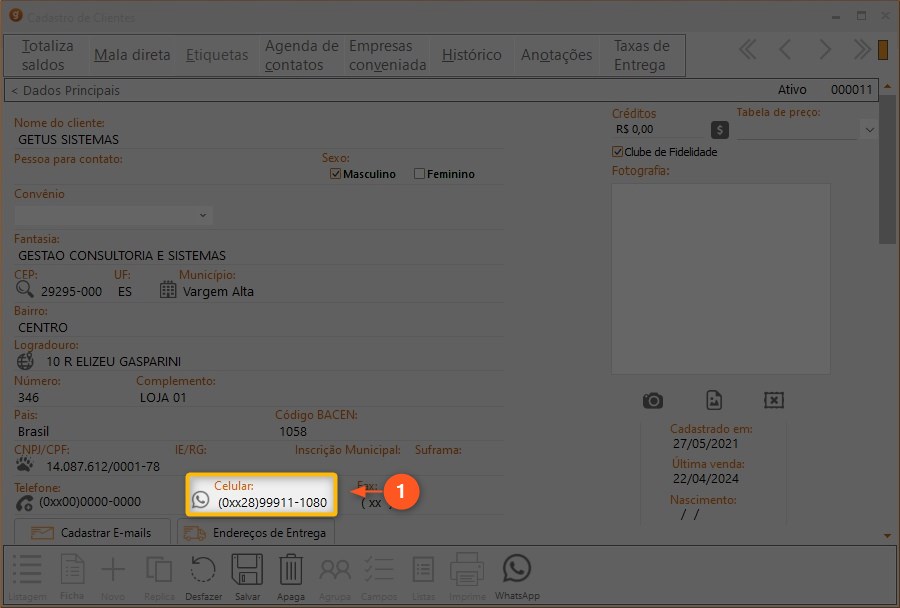Toggle the Clube de Fidelidade checkbox
This screenshot has width=900, height=608.
tap(617, 152)
